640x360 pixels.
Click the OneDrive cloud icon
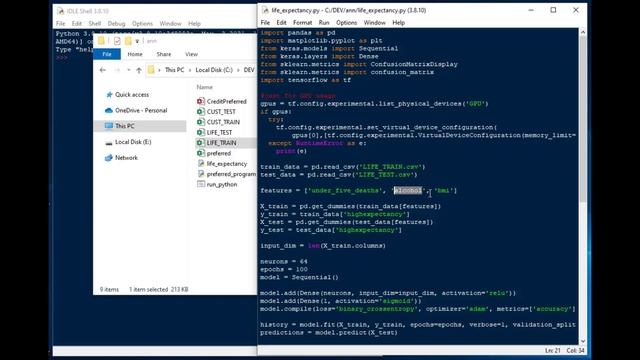point(109,110)
